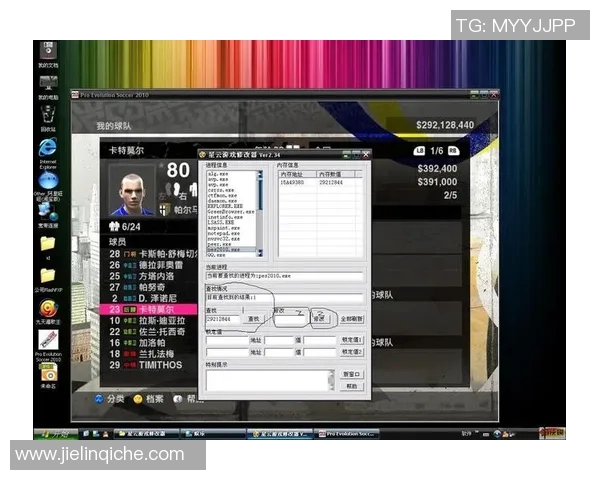The width and height of the screenshot is (600, 480).
Task: Open the Recycle Bin desktop icon
Action: [x=47, y=115]
